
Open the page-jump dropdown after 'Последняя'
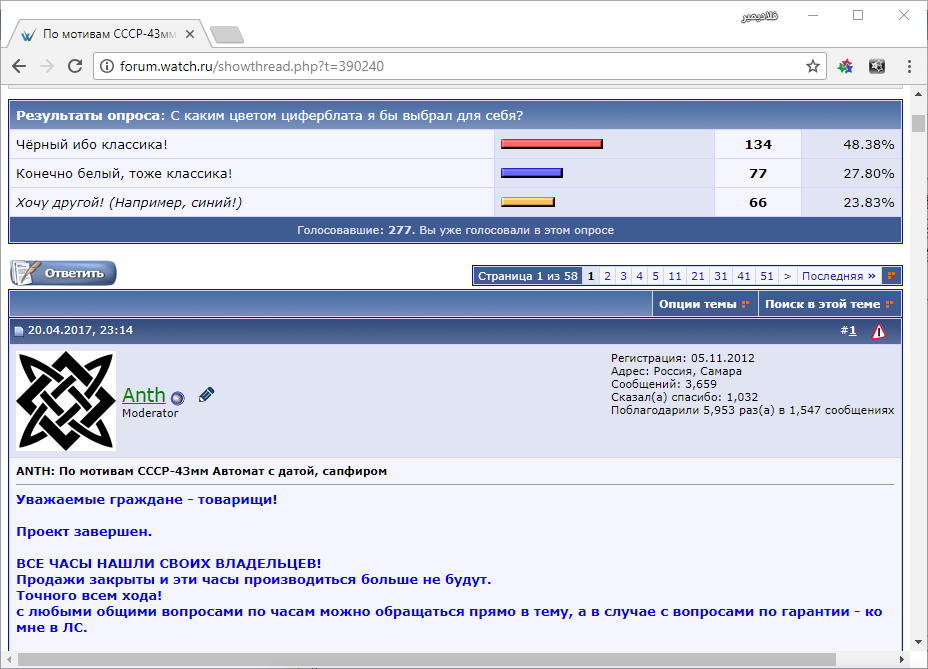point(890,276)
